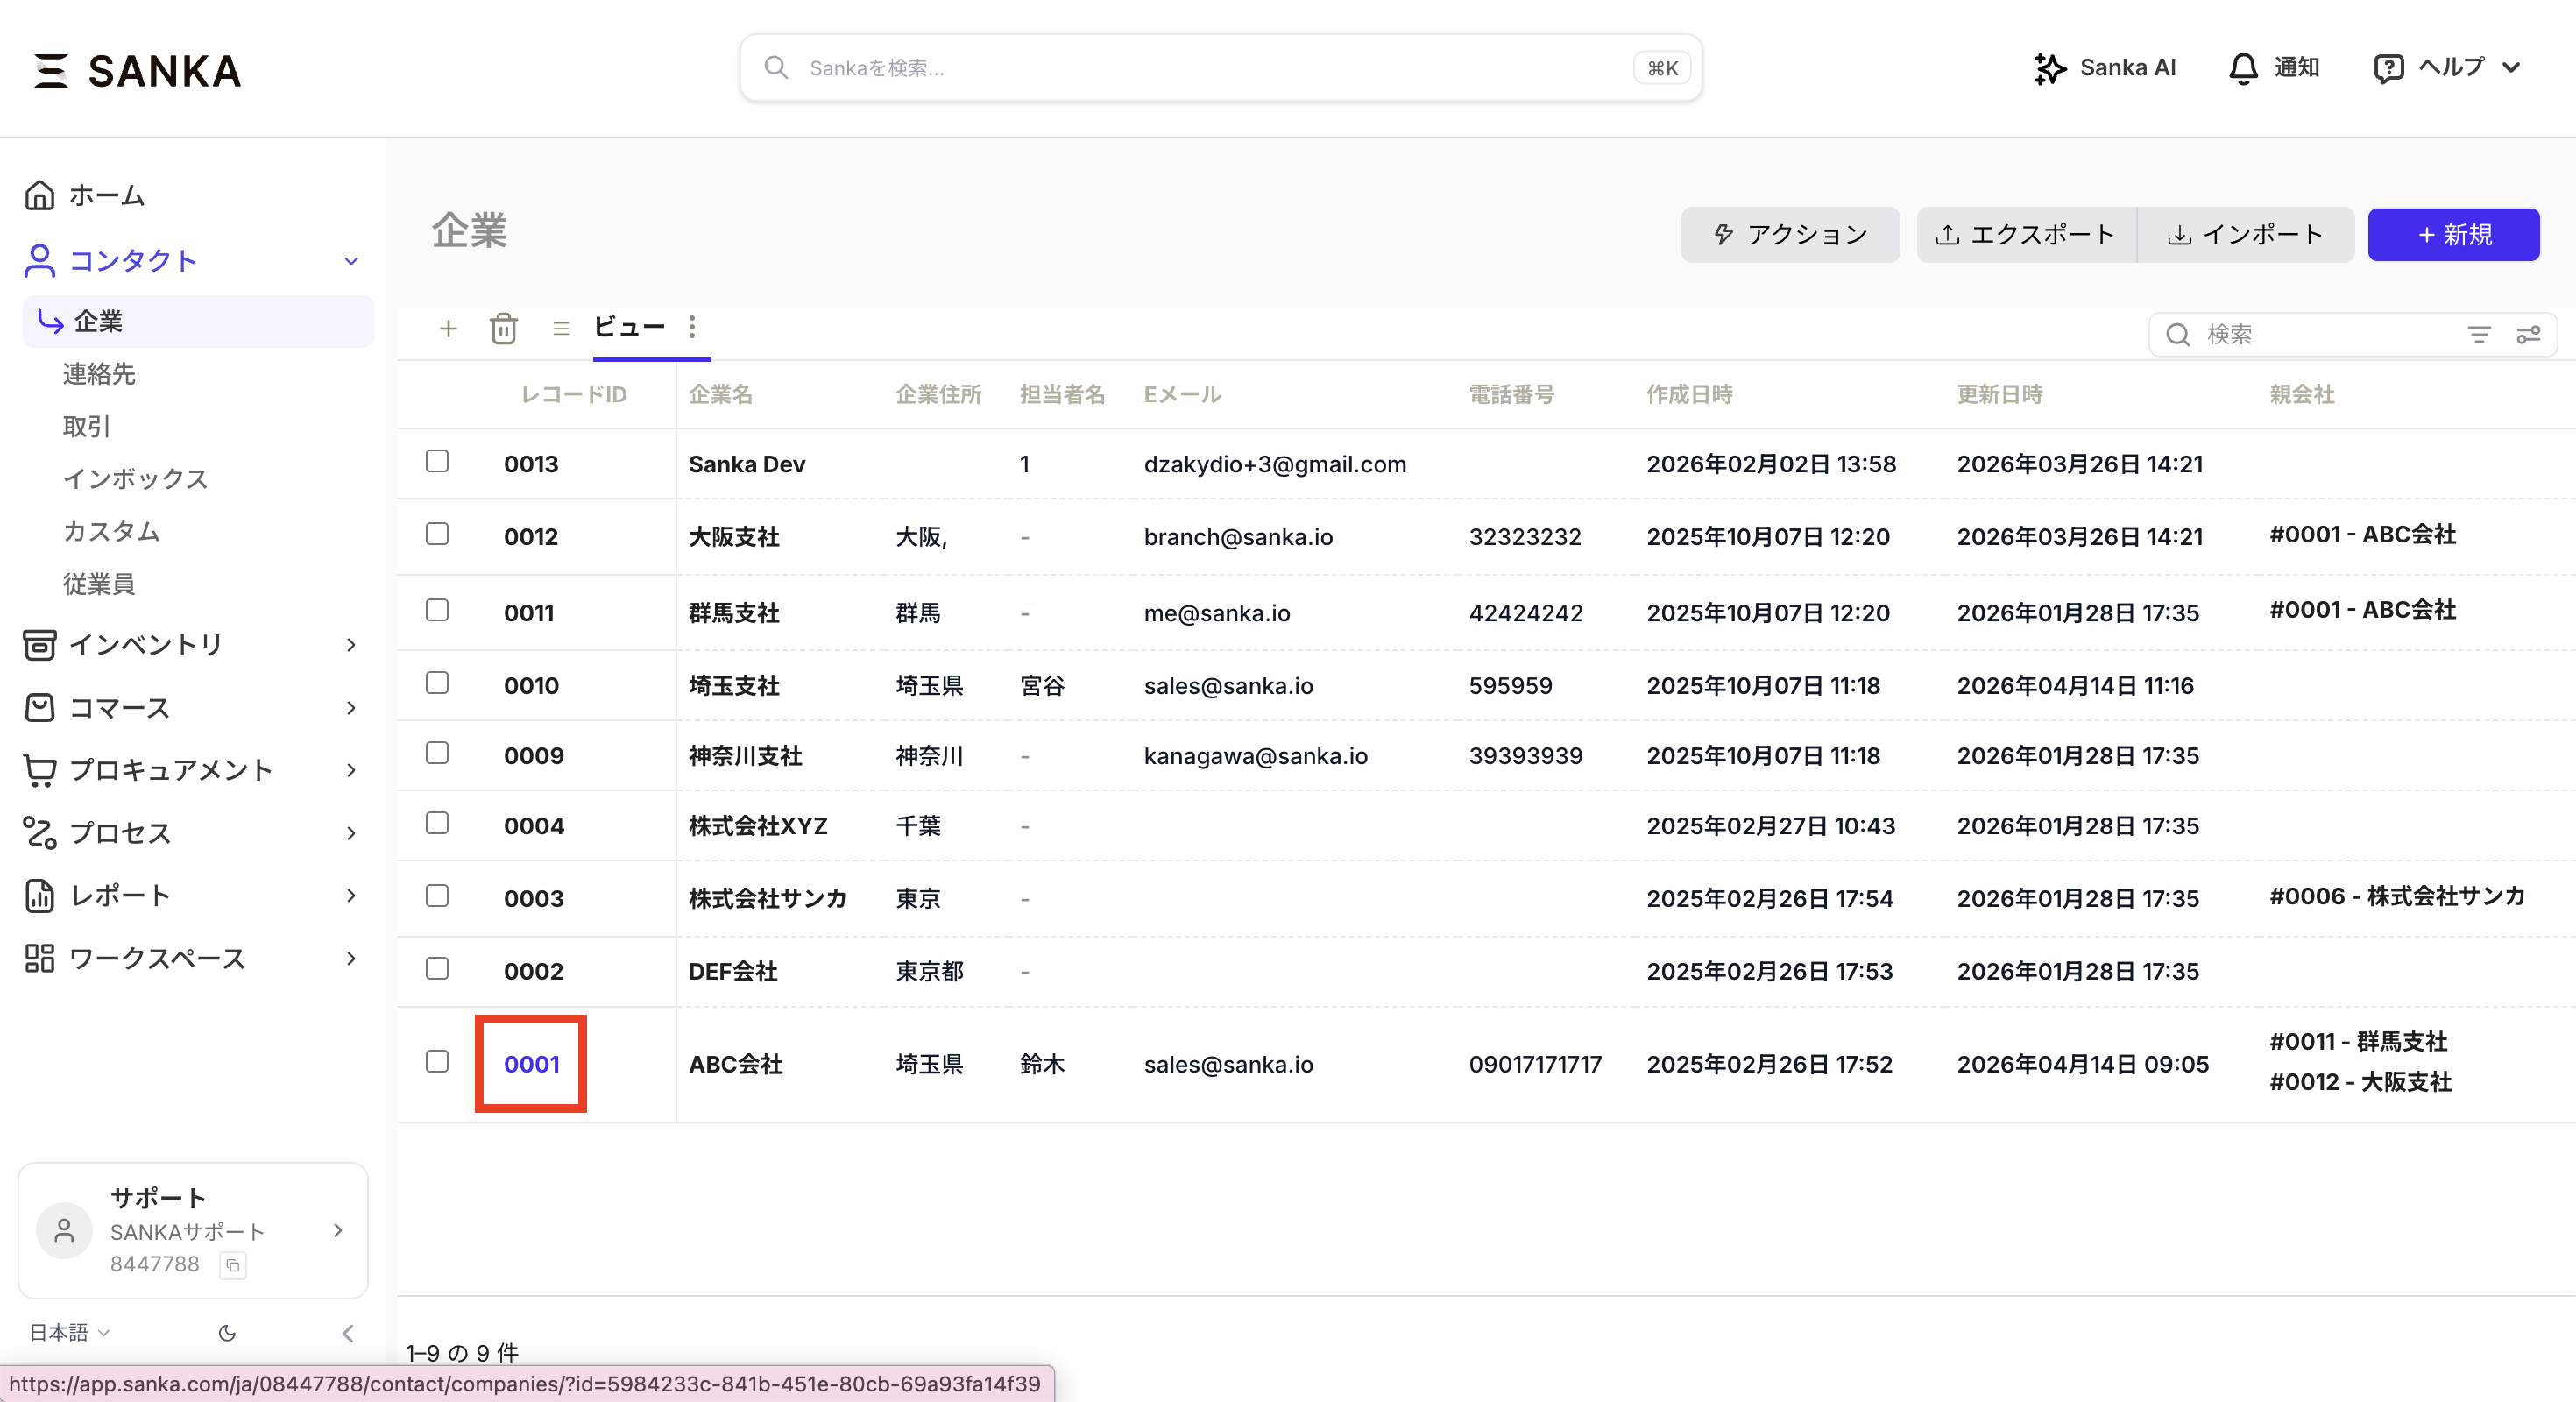The image size is (2576, 1402).
Task: Open the 日本語 language dropdown
Action: click(x=69, y=1333)
